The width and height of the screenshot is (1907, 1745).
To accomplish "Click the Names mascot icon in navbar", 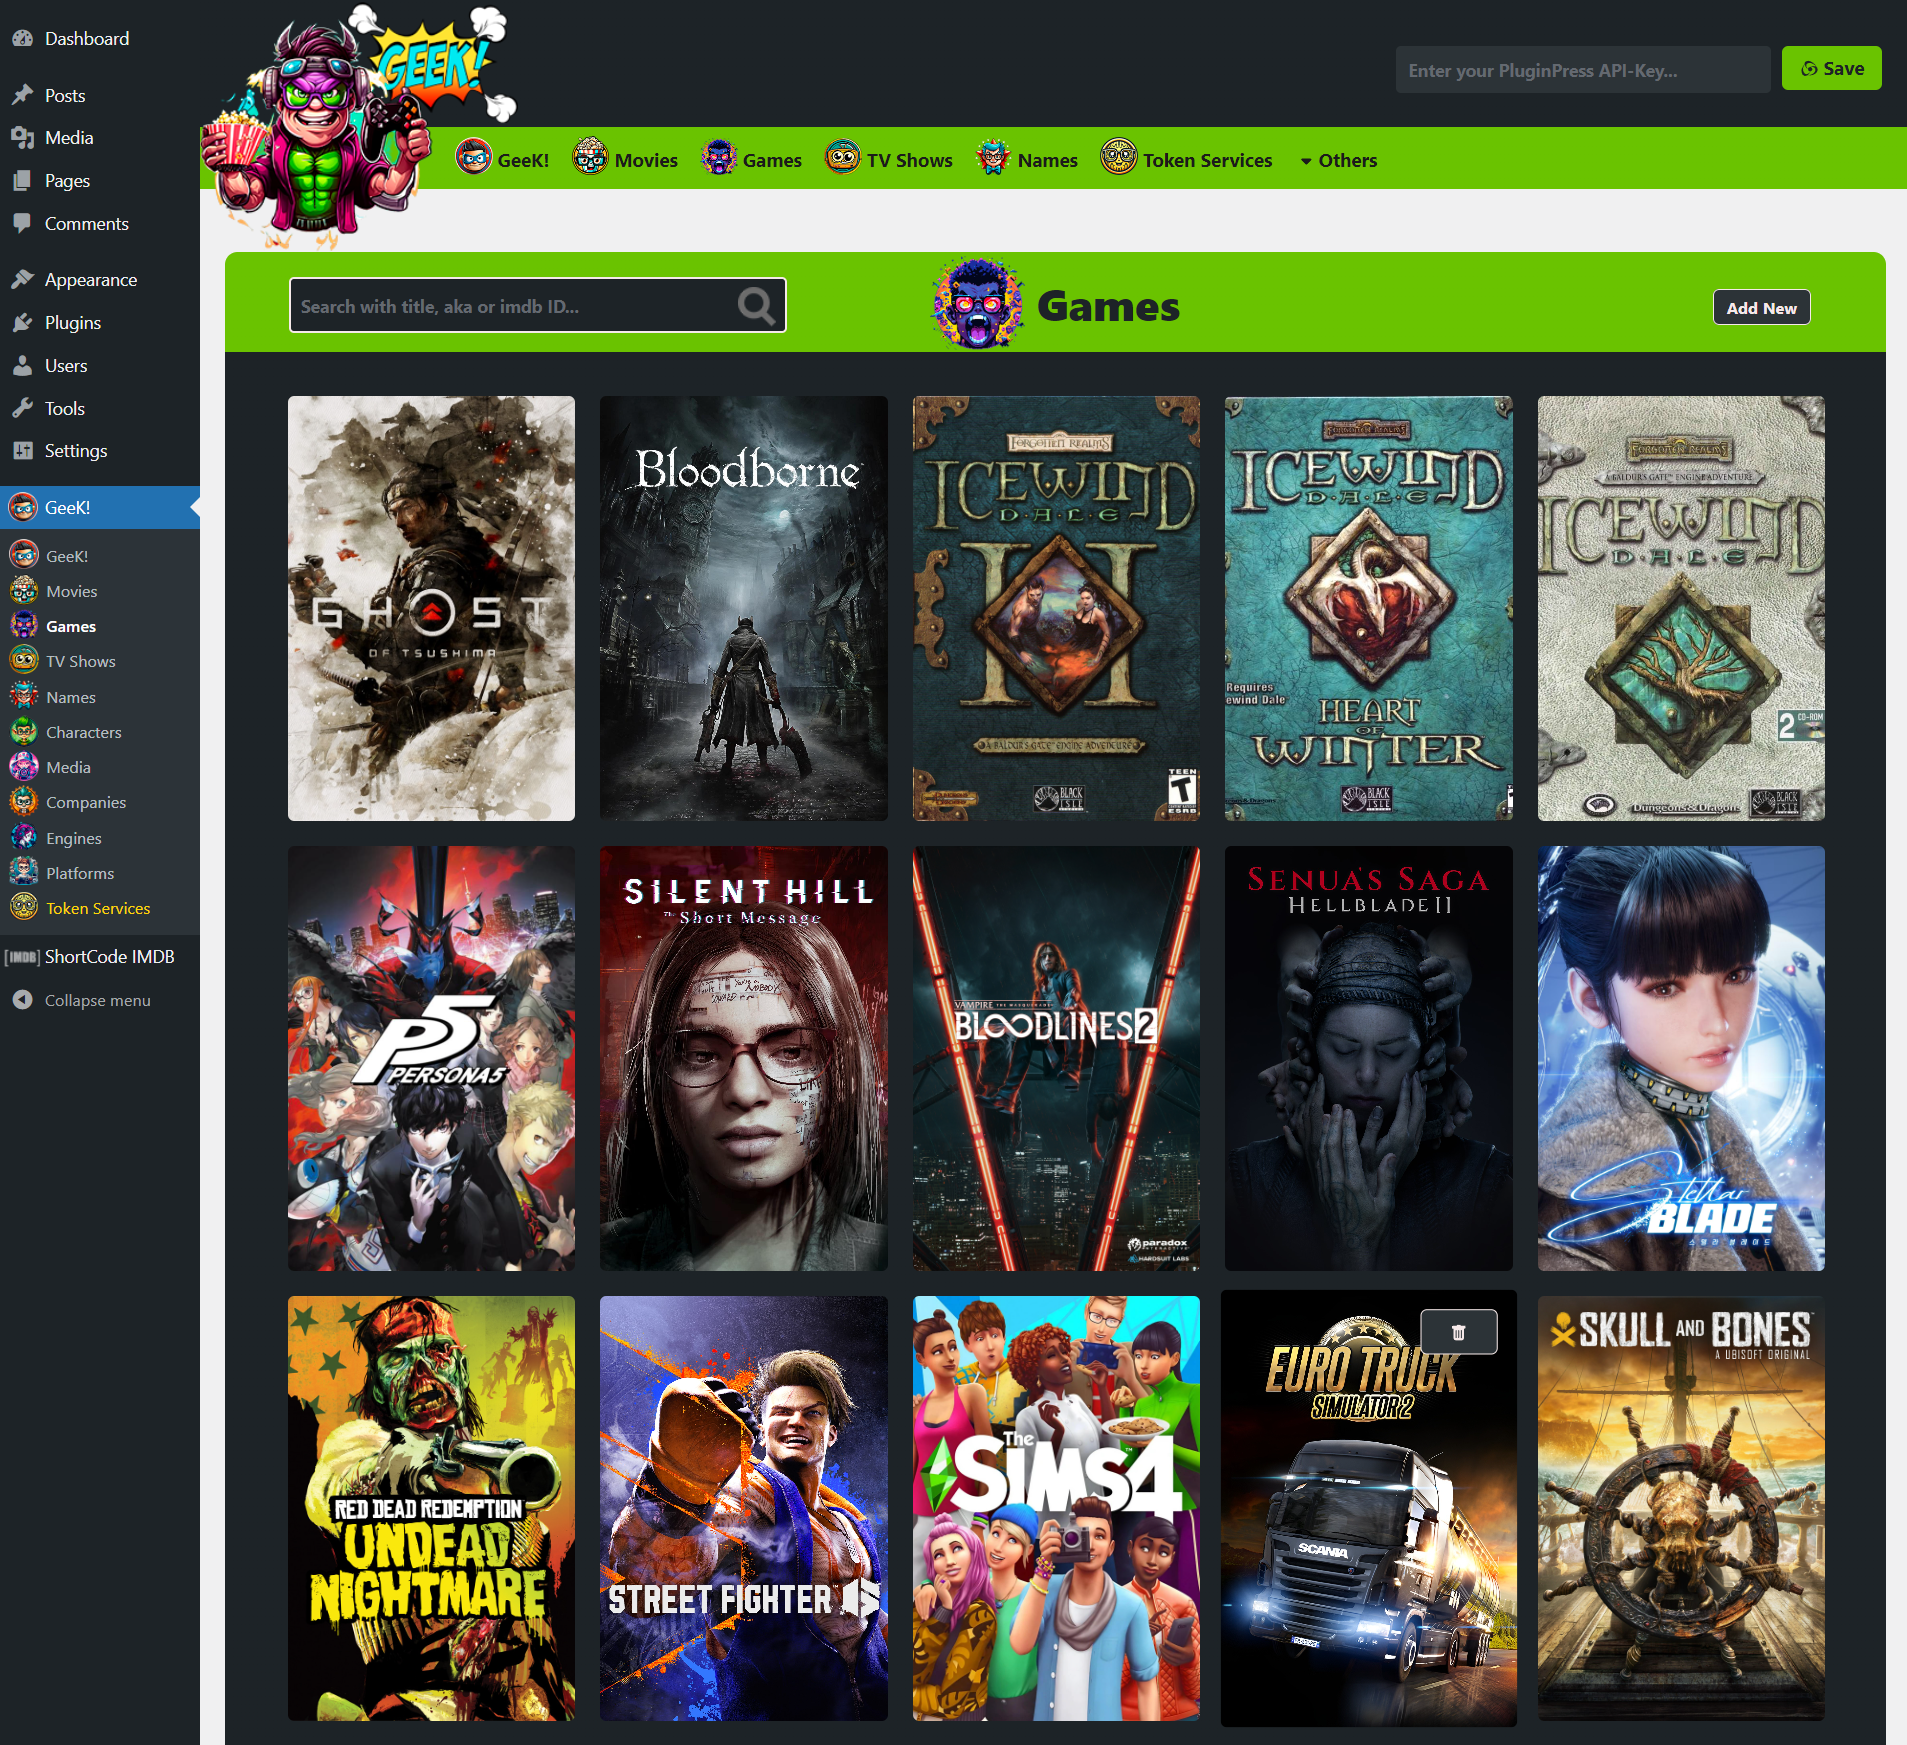I will pos(993,158).
